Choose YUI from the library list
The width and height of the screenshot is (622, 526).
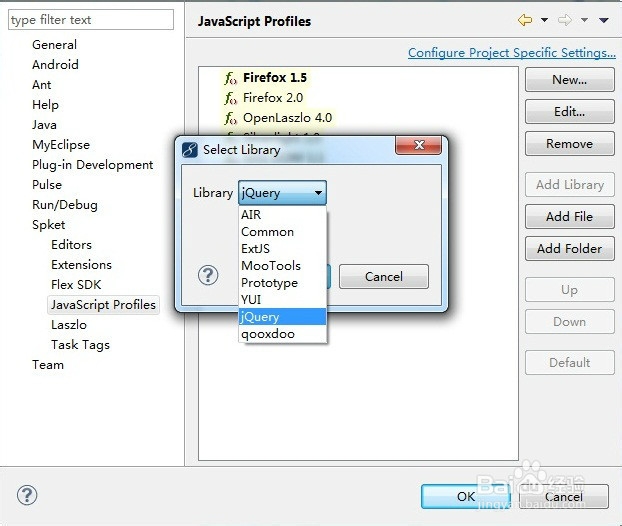[x=282, y=299]
